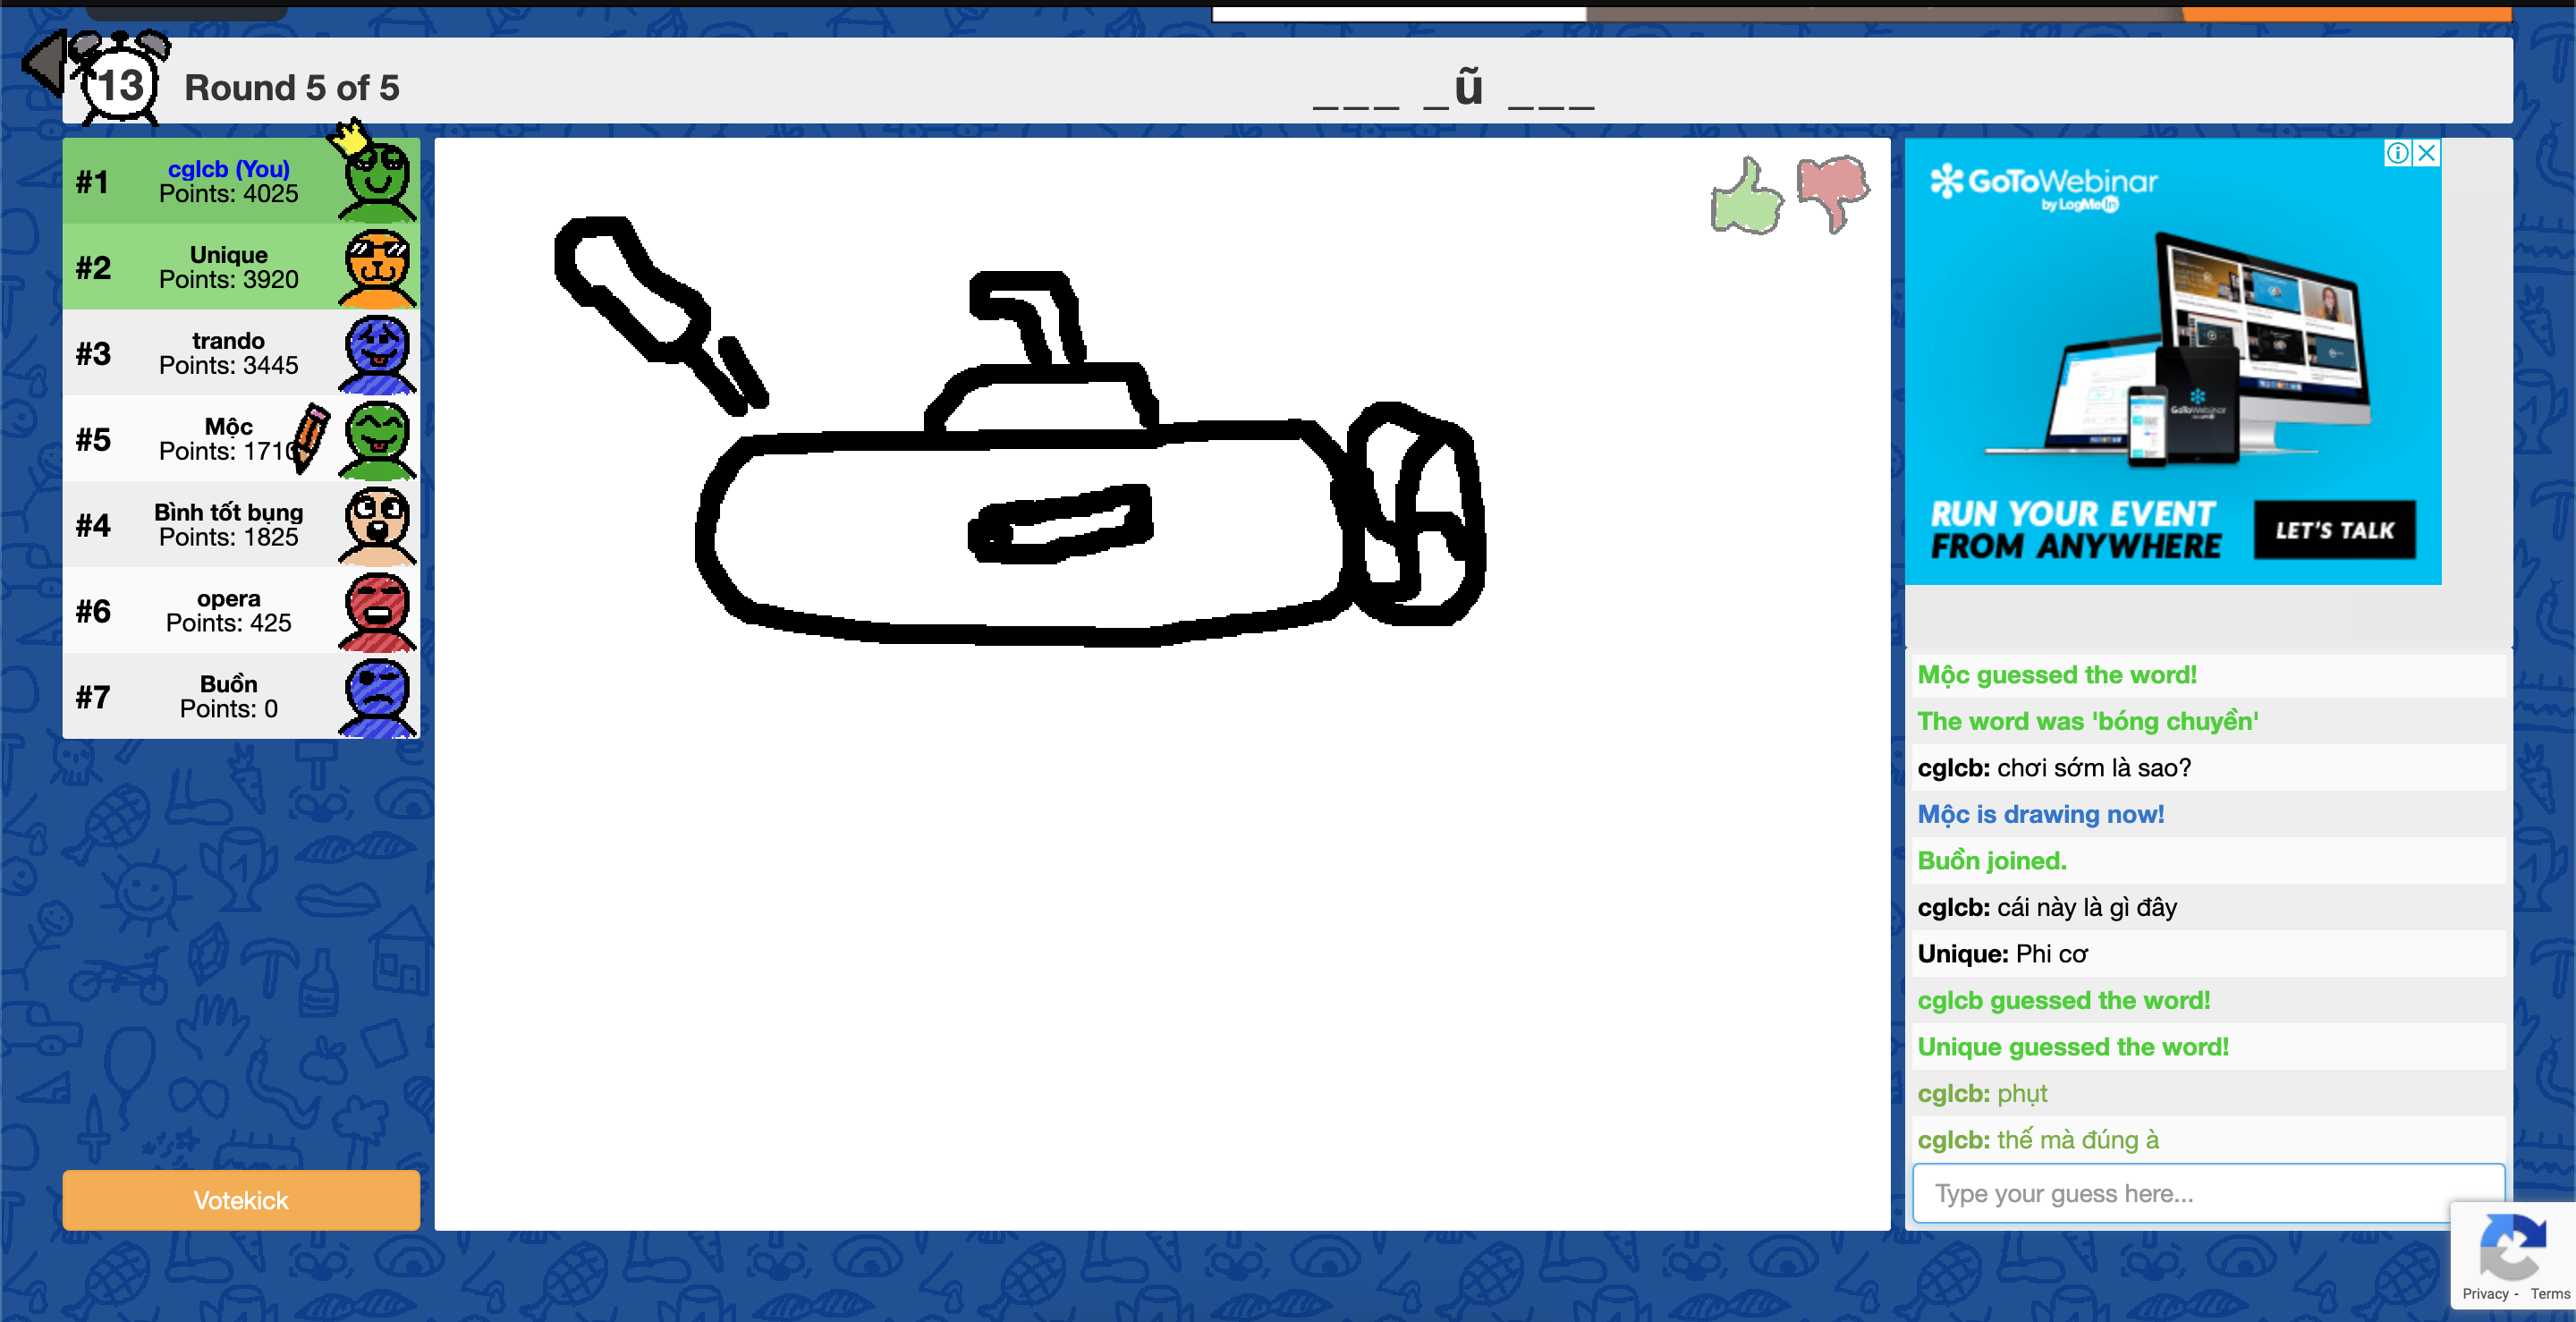Click cglcb's crowned green avatar
Image resolution: width=2576 pixels, height=1322 pixels.
point(376,180)
